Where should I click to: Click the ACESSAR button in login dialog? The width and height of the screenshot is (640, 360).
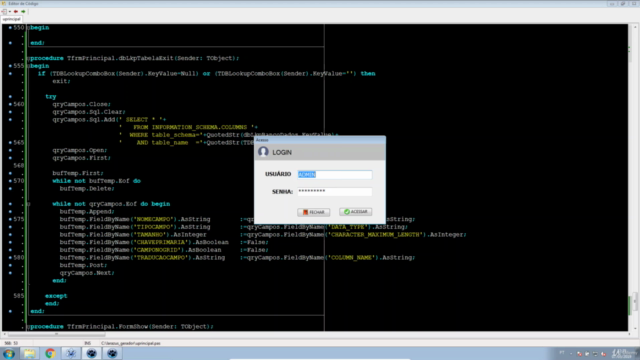(x=356, y=211)
